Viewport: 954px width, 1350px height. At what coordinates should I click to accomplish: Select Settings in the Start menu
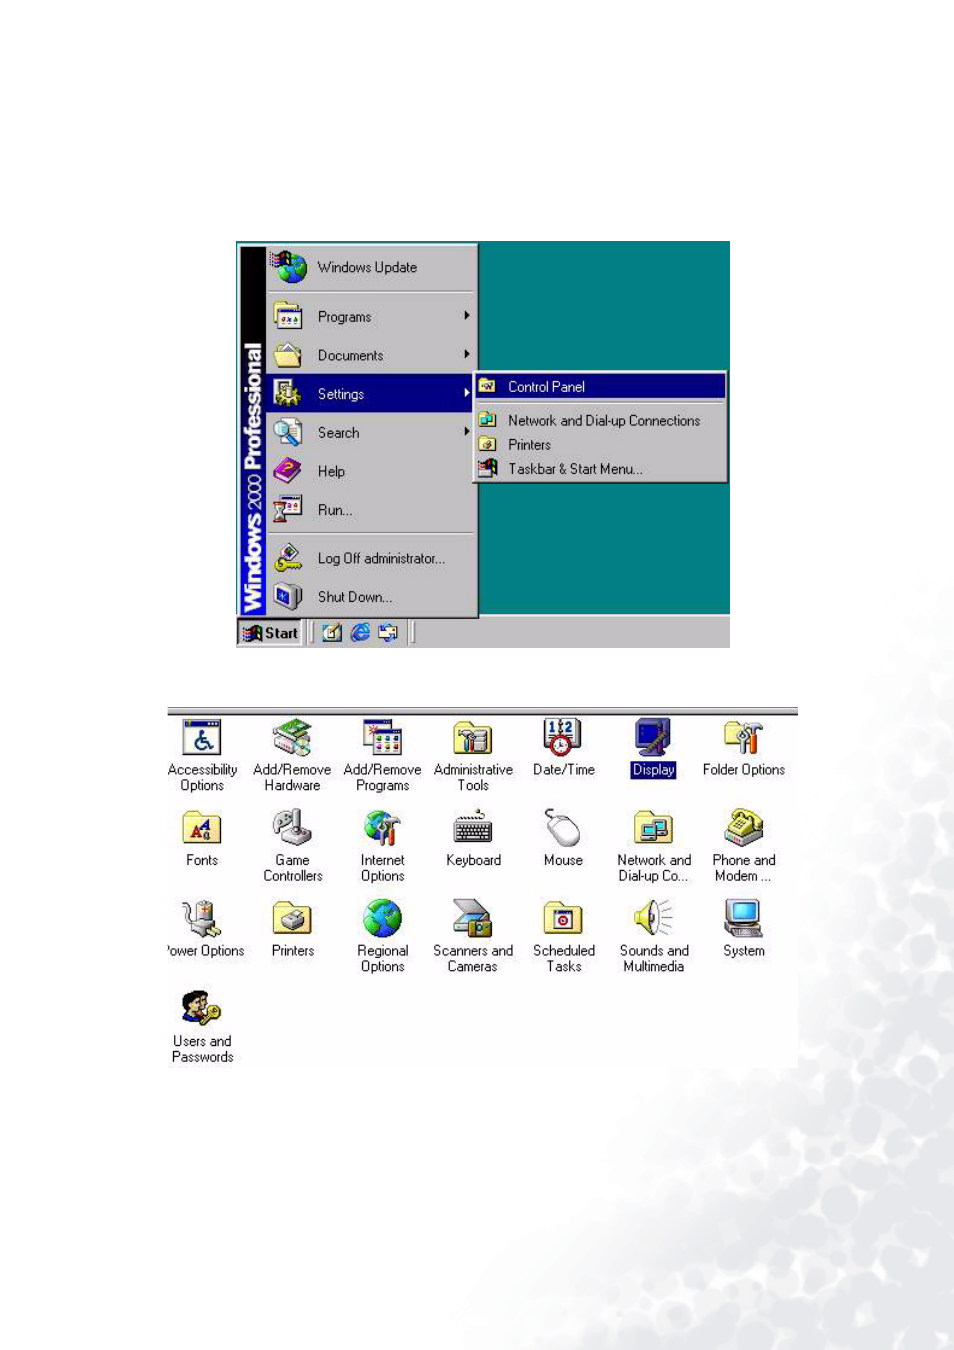371,394
